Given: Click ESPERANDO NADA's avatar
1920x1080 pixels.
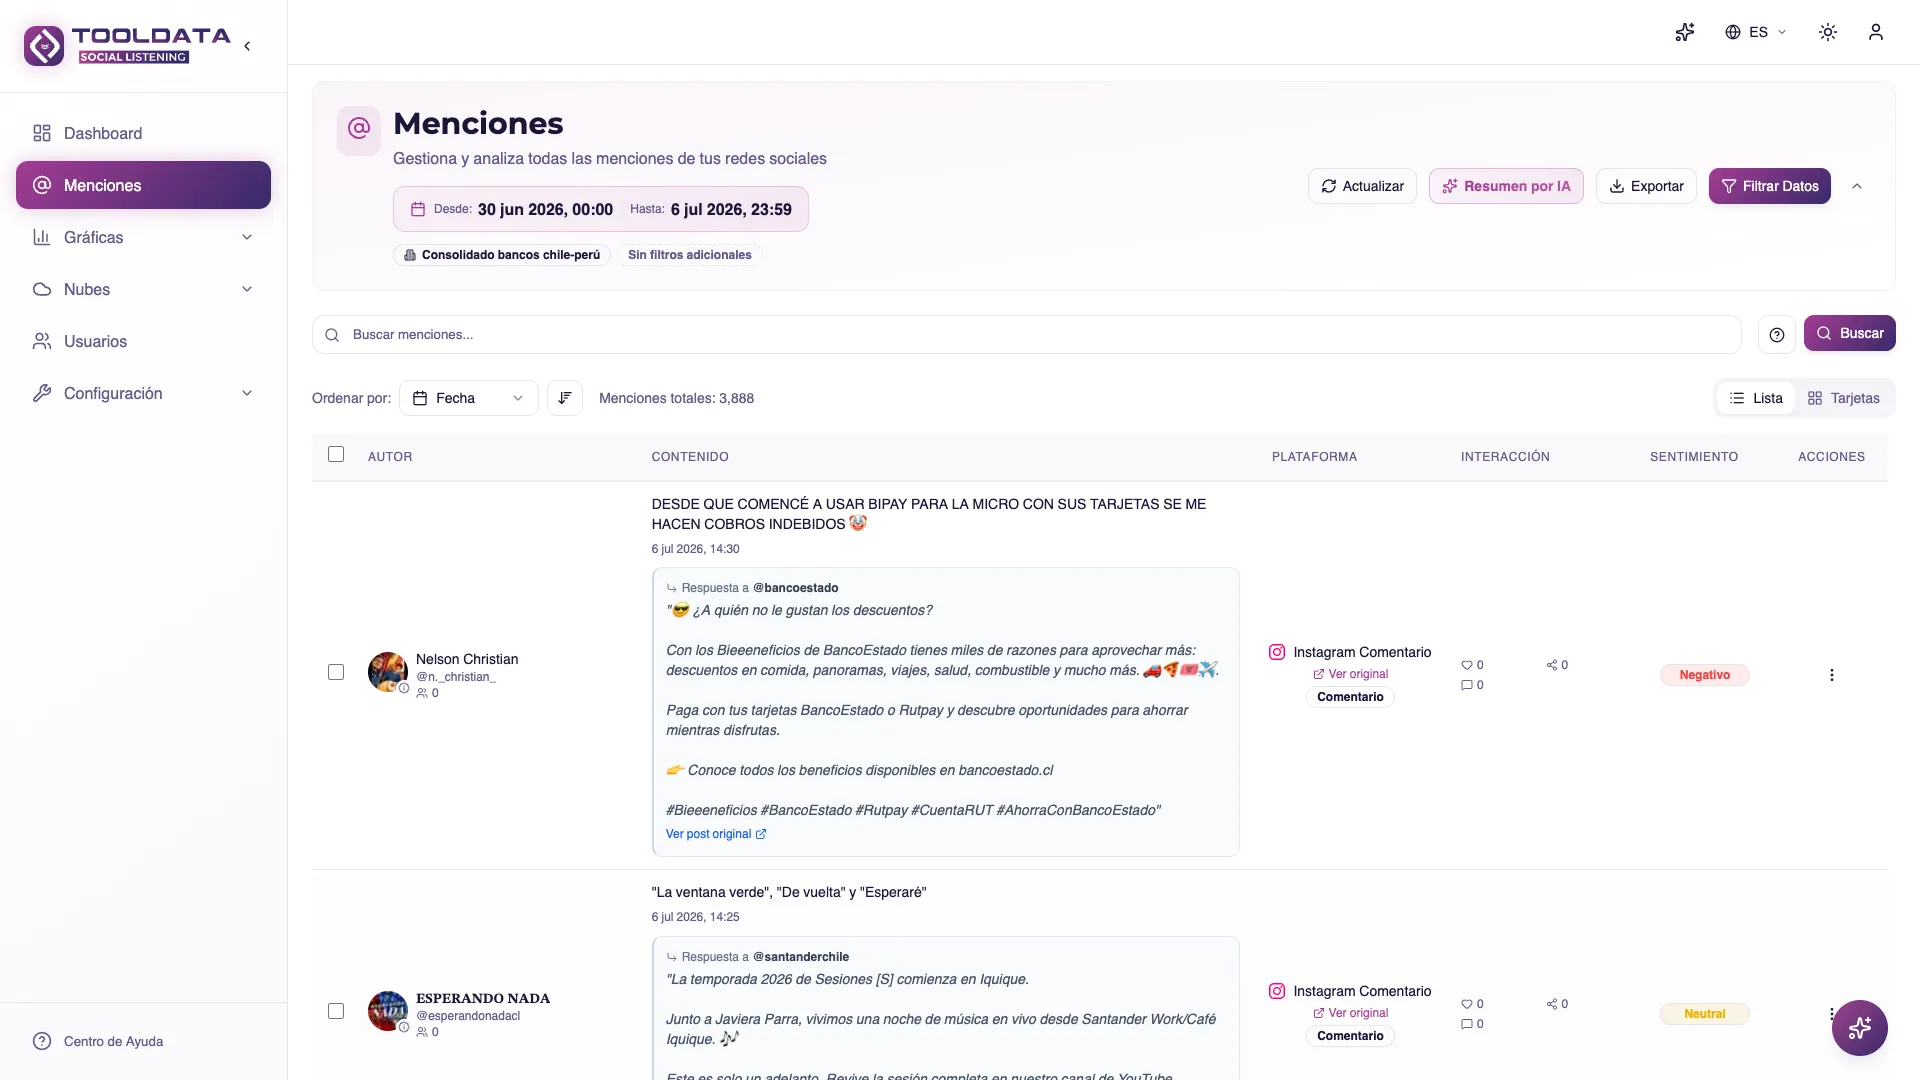Looking at the screenshot, I should [x=387, y=1010].
